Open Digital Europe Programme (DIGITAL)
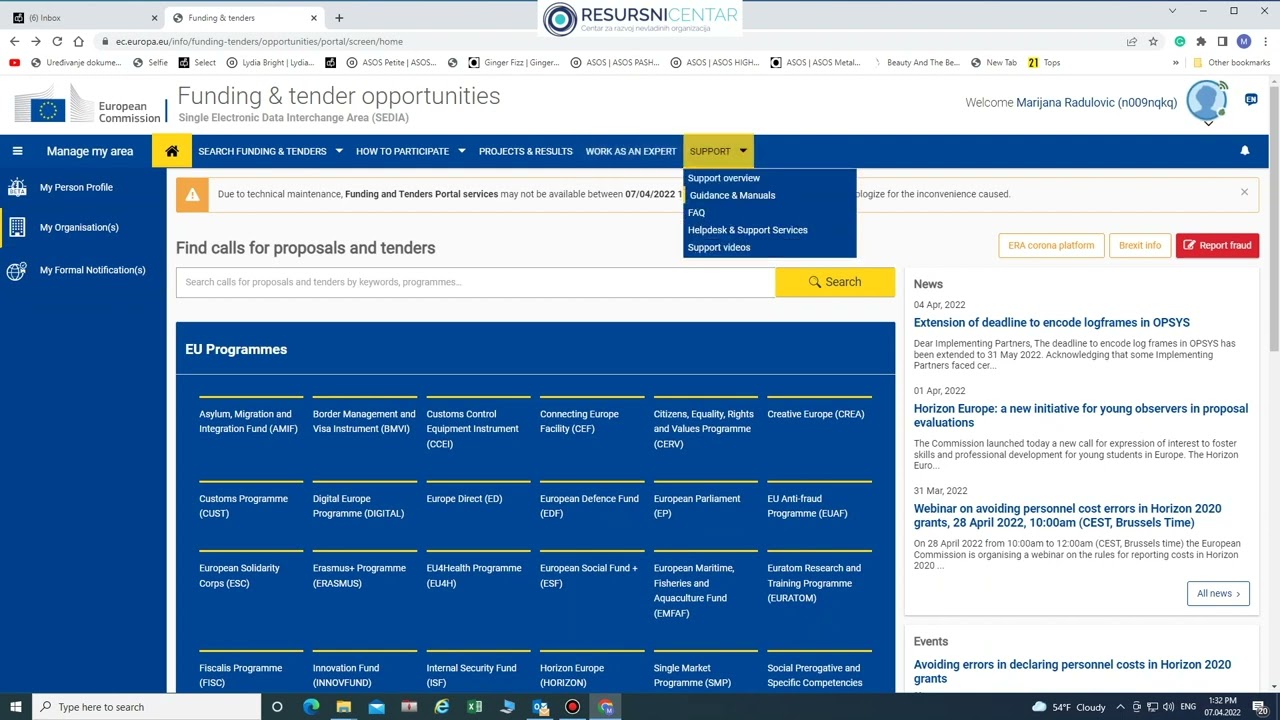Image resolution: width=1280 pixels, height=720 pixels. pos(358,506)
